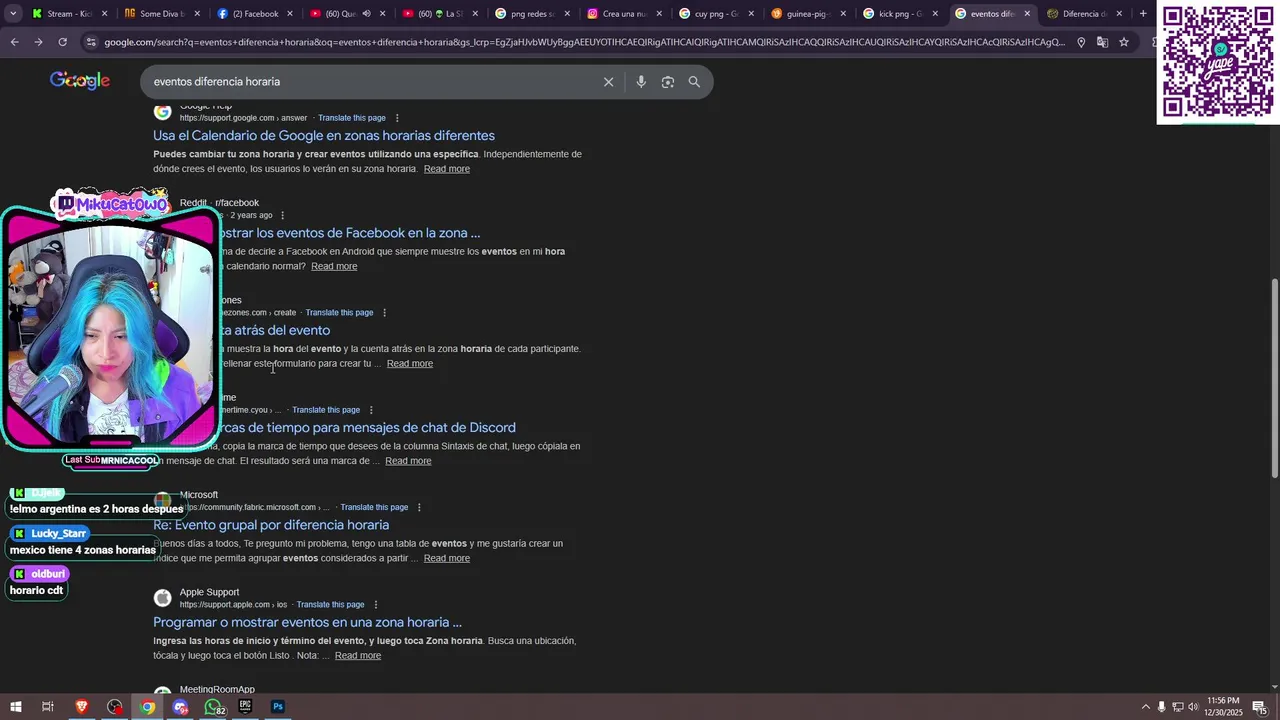This screenshot has height=720, width=1280.
Task: Clear the search box with the X icon
Action: 608,82
